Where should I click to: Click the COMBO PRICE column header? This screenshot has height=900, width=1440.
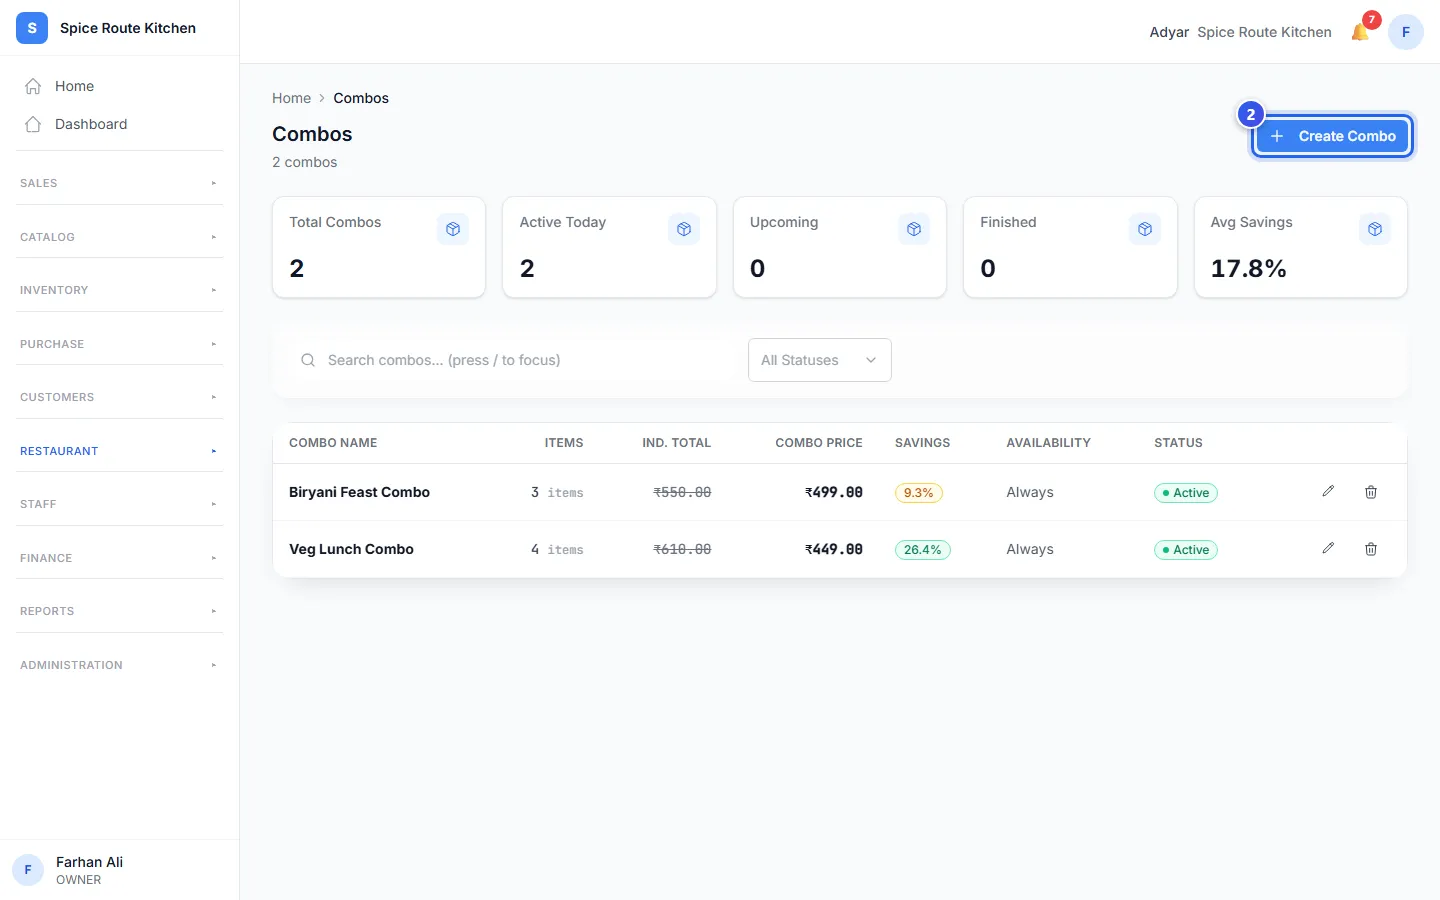point(818,443)
